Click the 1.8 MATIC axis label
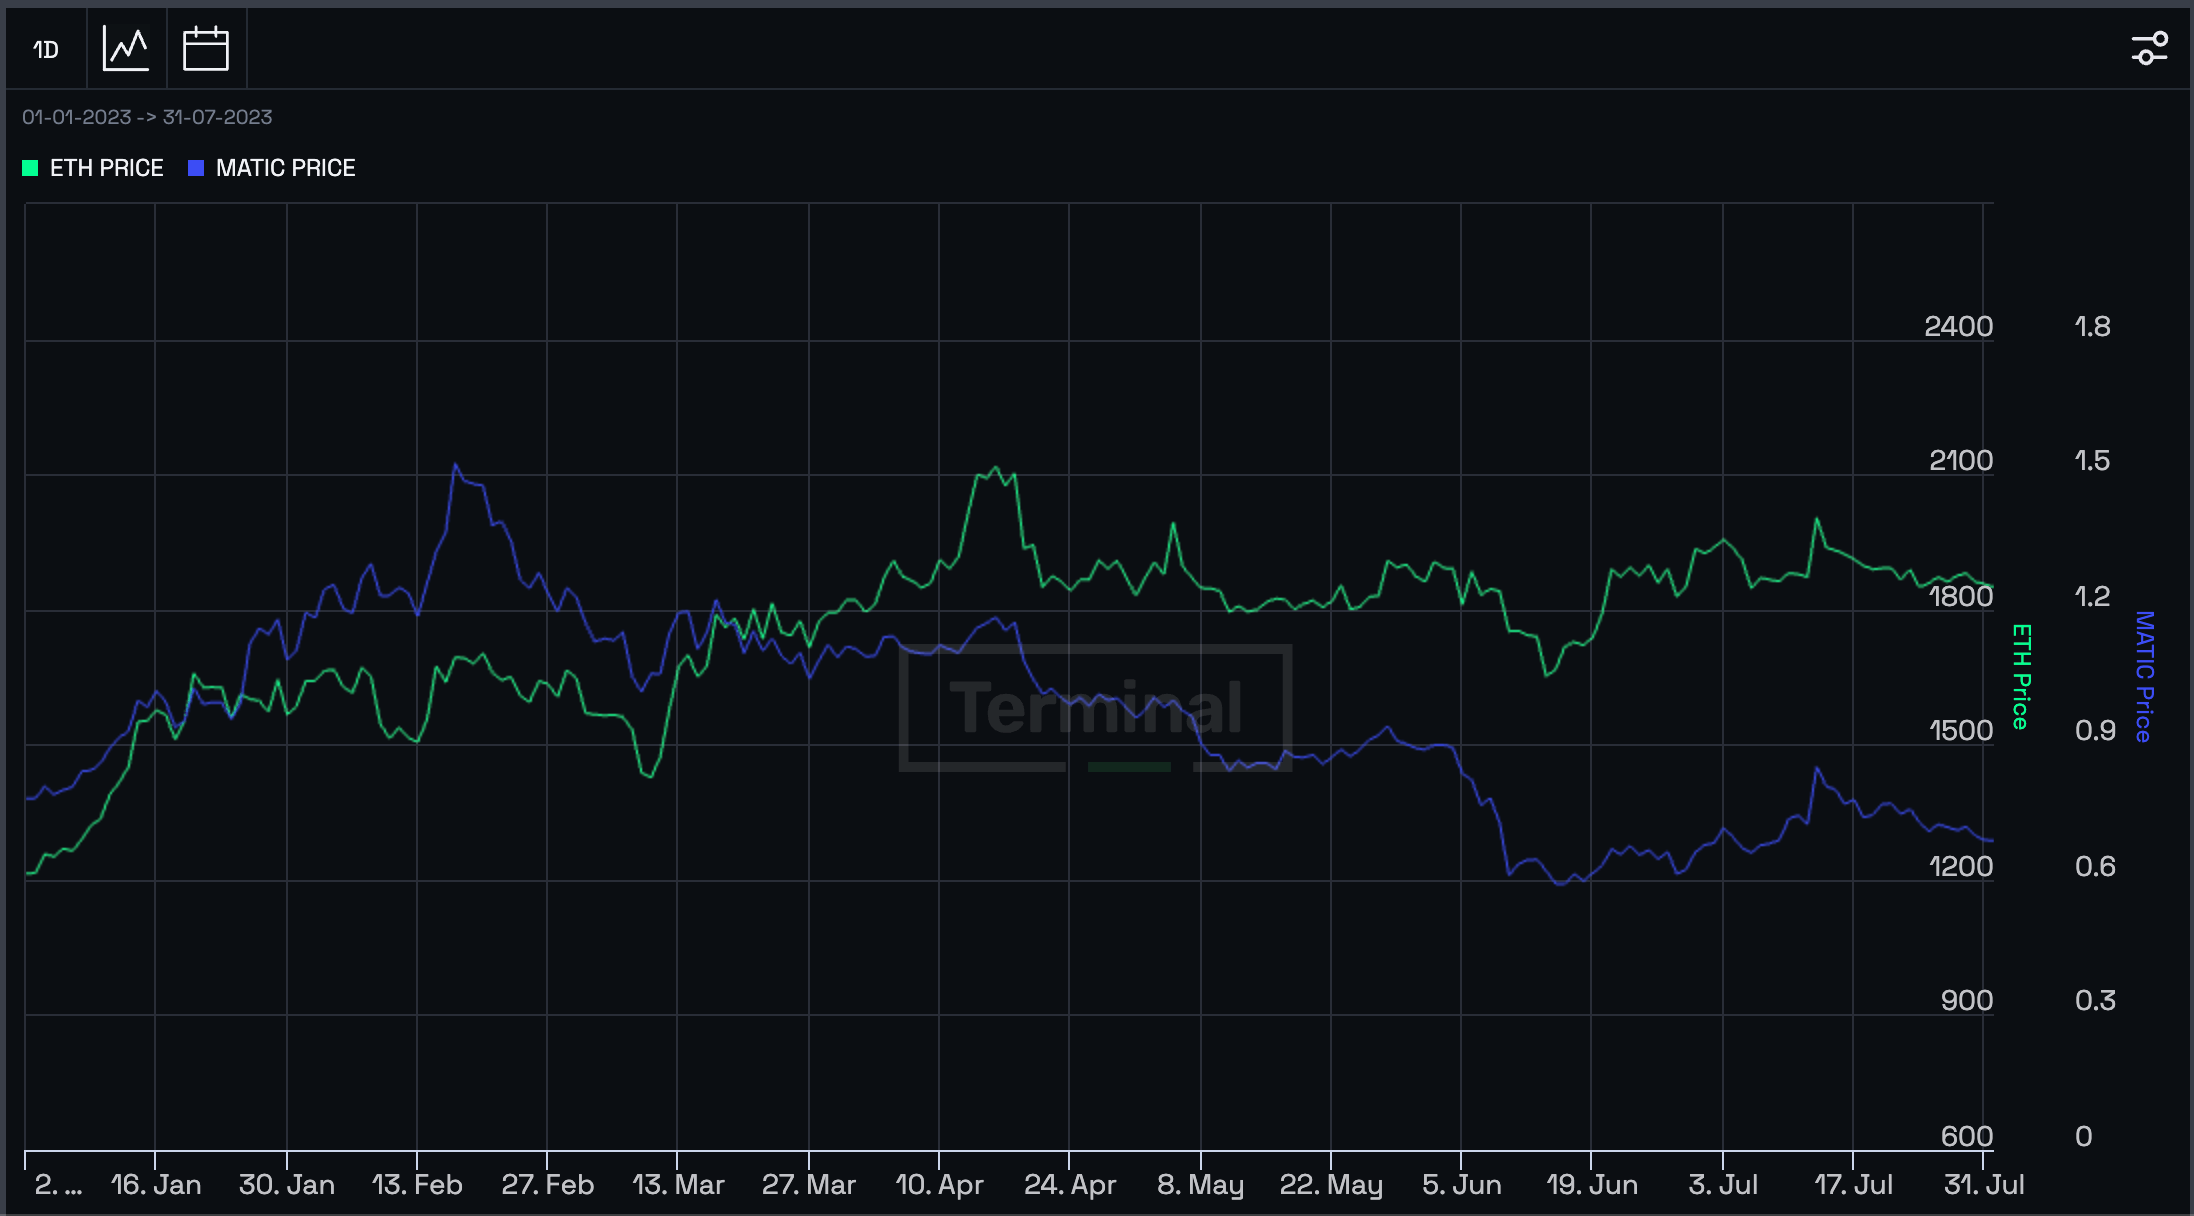Image resolution: width=2194 pixels, height=1216 pixels. coord(2092,326)
